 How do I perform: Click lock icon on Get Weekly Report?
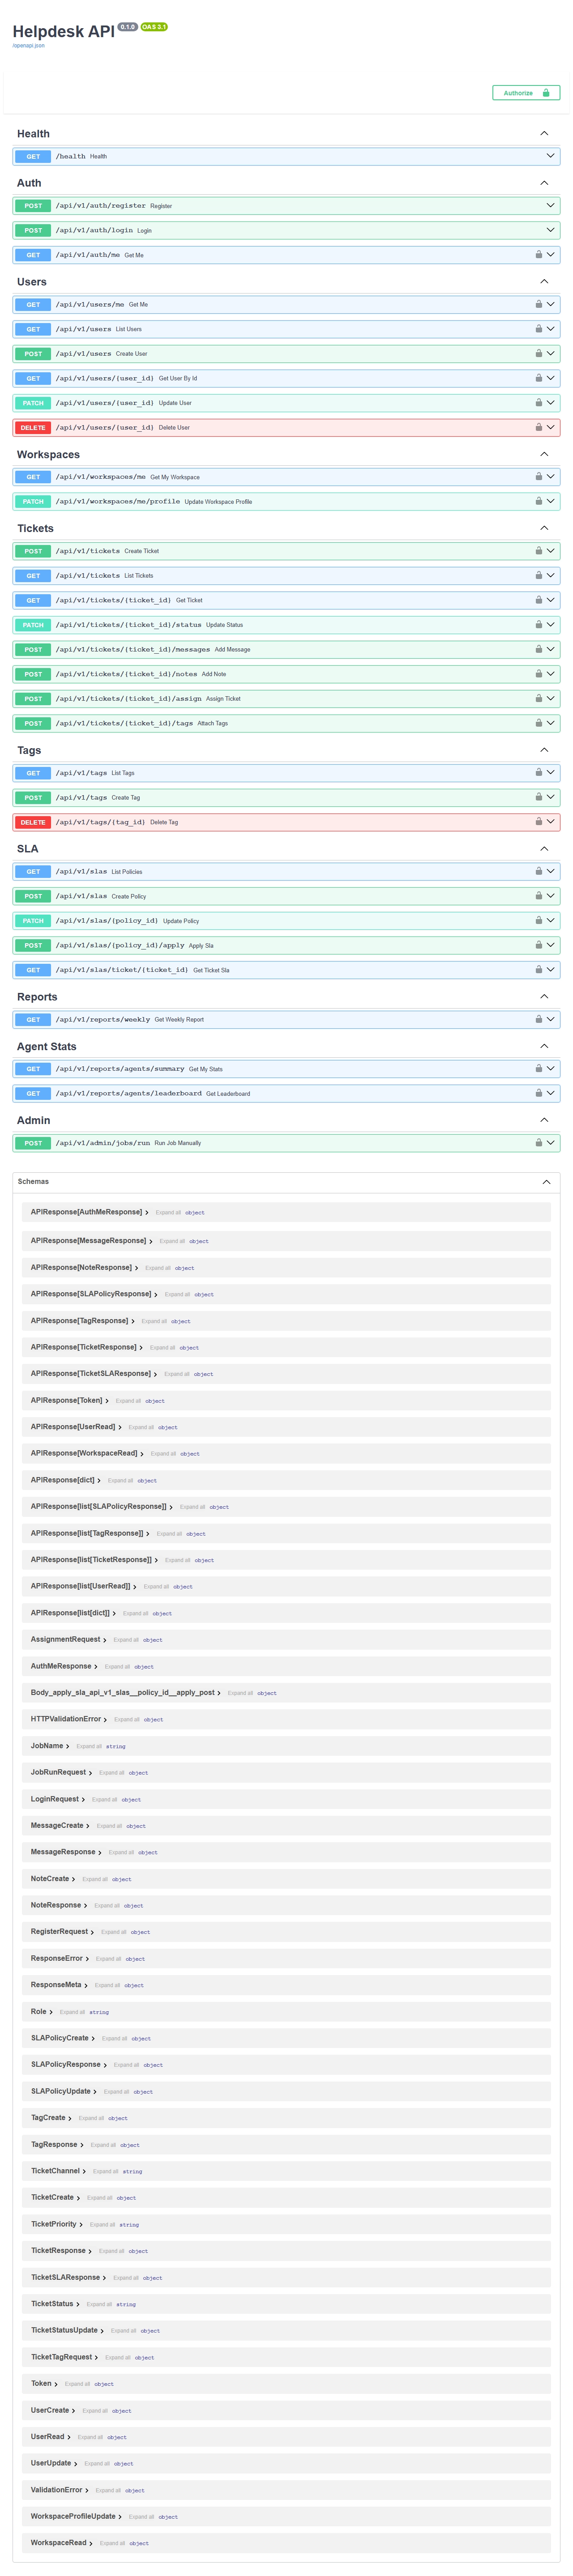click(x=538, y=1019)
